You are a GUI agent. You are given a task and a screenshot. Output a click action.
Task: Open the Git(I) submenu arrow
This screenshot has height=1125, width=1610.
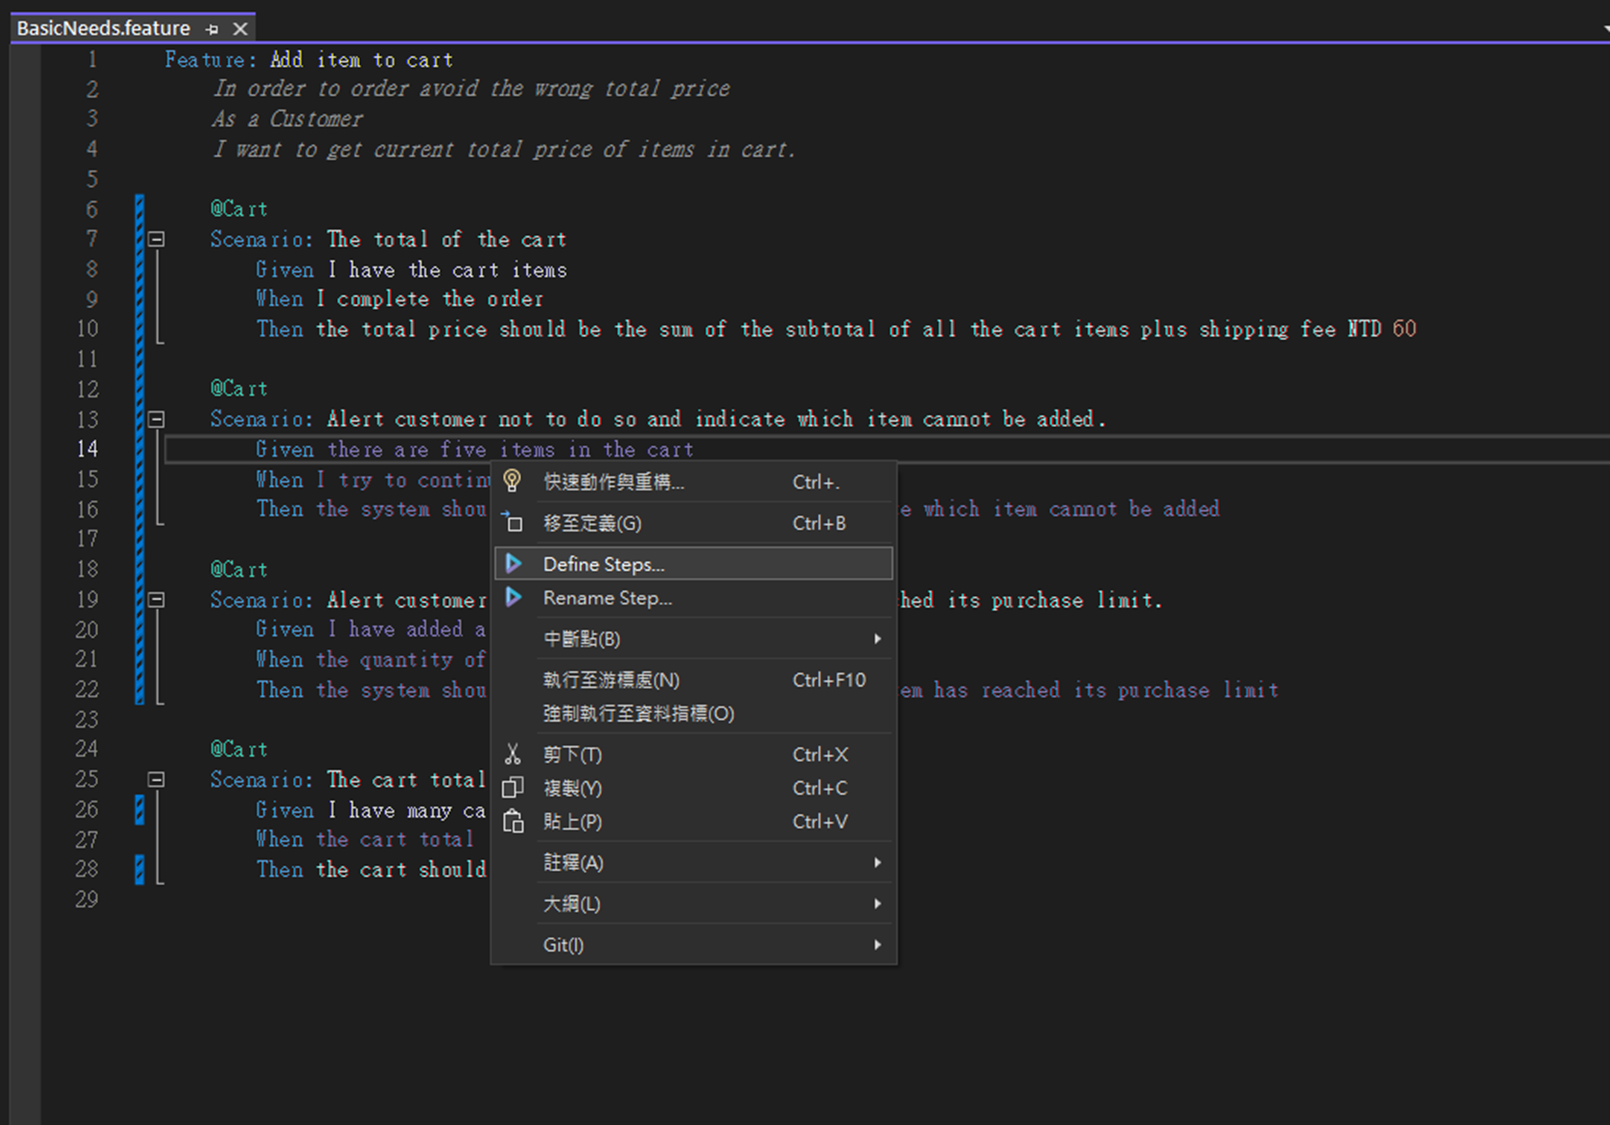[877, 945]
